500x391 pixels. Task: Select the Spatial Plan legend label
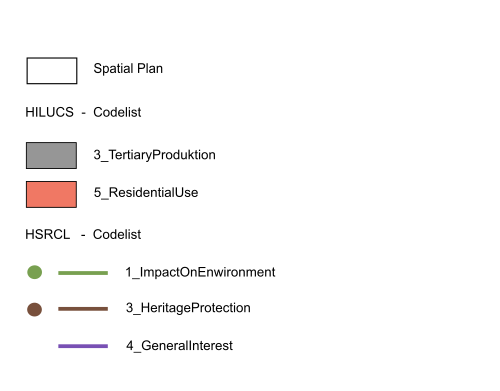(x=128, y=69)
